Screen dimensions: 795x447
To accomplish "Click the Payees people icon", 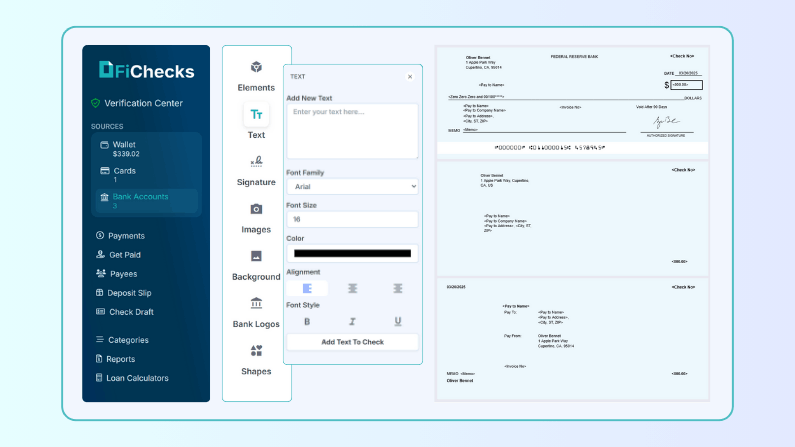I will tap(101, 273).
